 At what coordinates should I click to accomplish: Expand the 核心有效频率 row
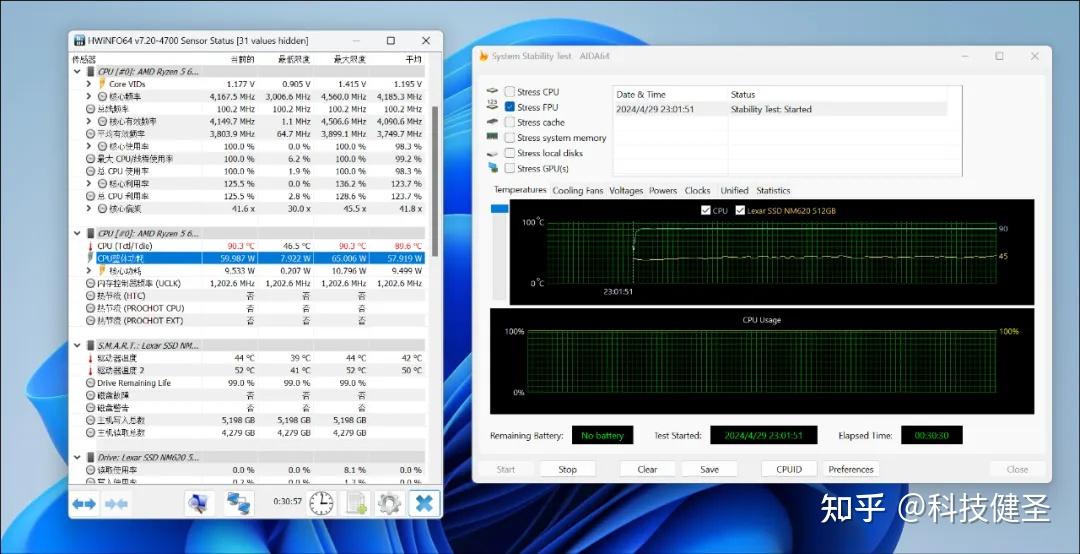(89, 121)
